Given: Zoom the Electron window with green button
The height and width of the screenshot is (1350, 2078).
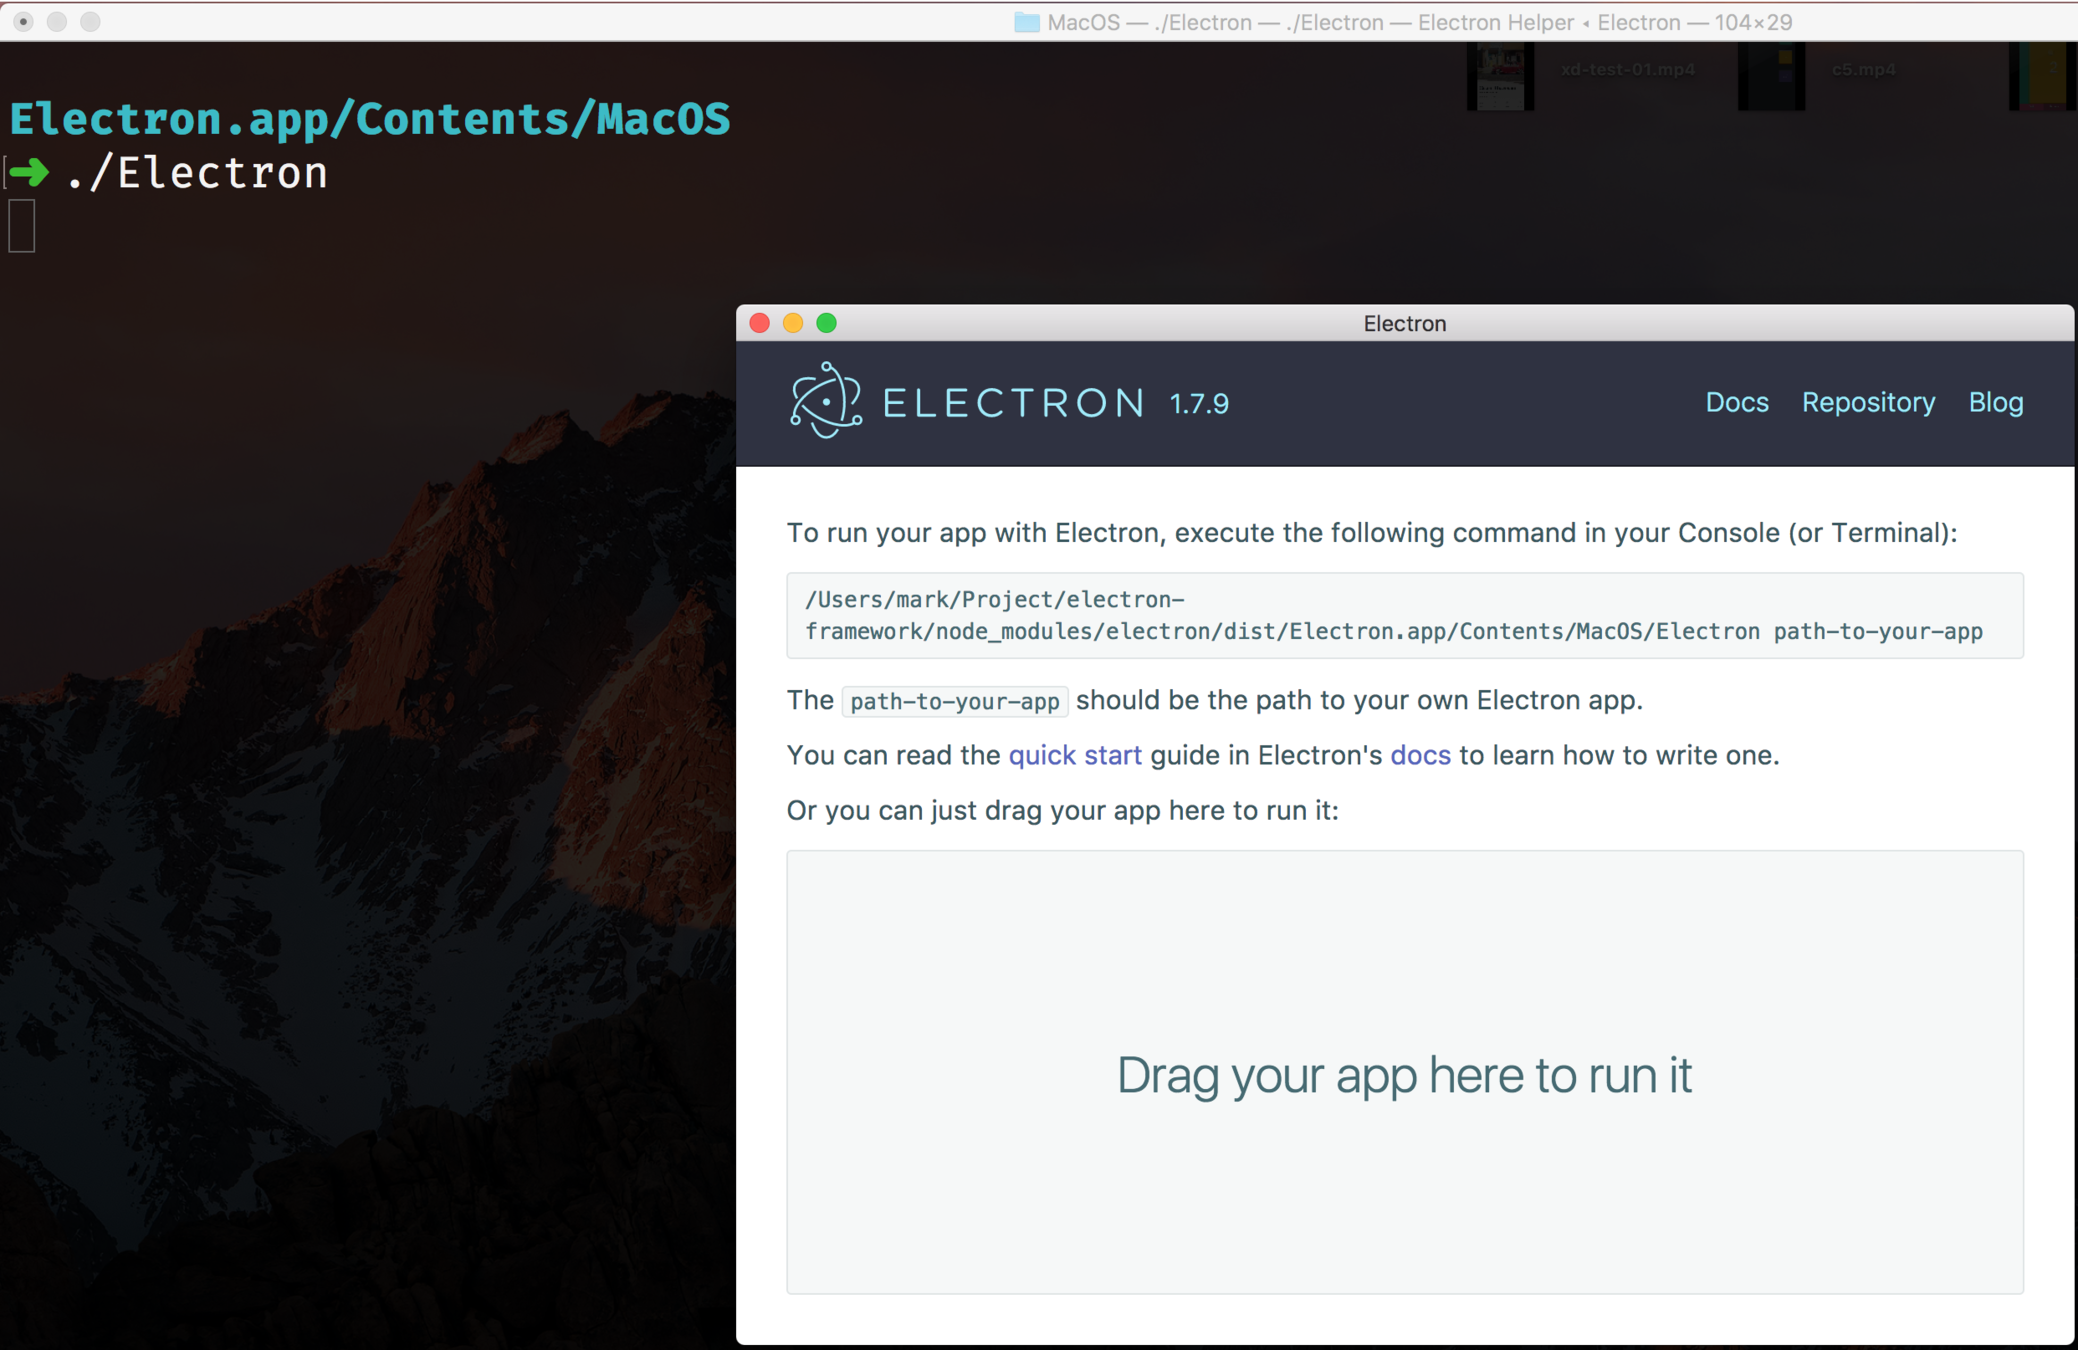Looking at the screenshot, I should pyautogui.click(x=826, y=323).
